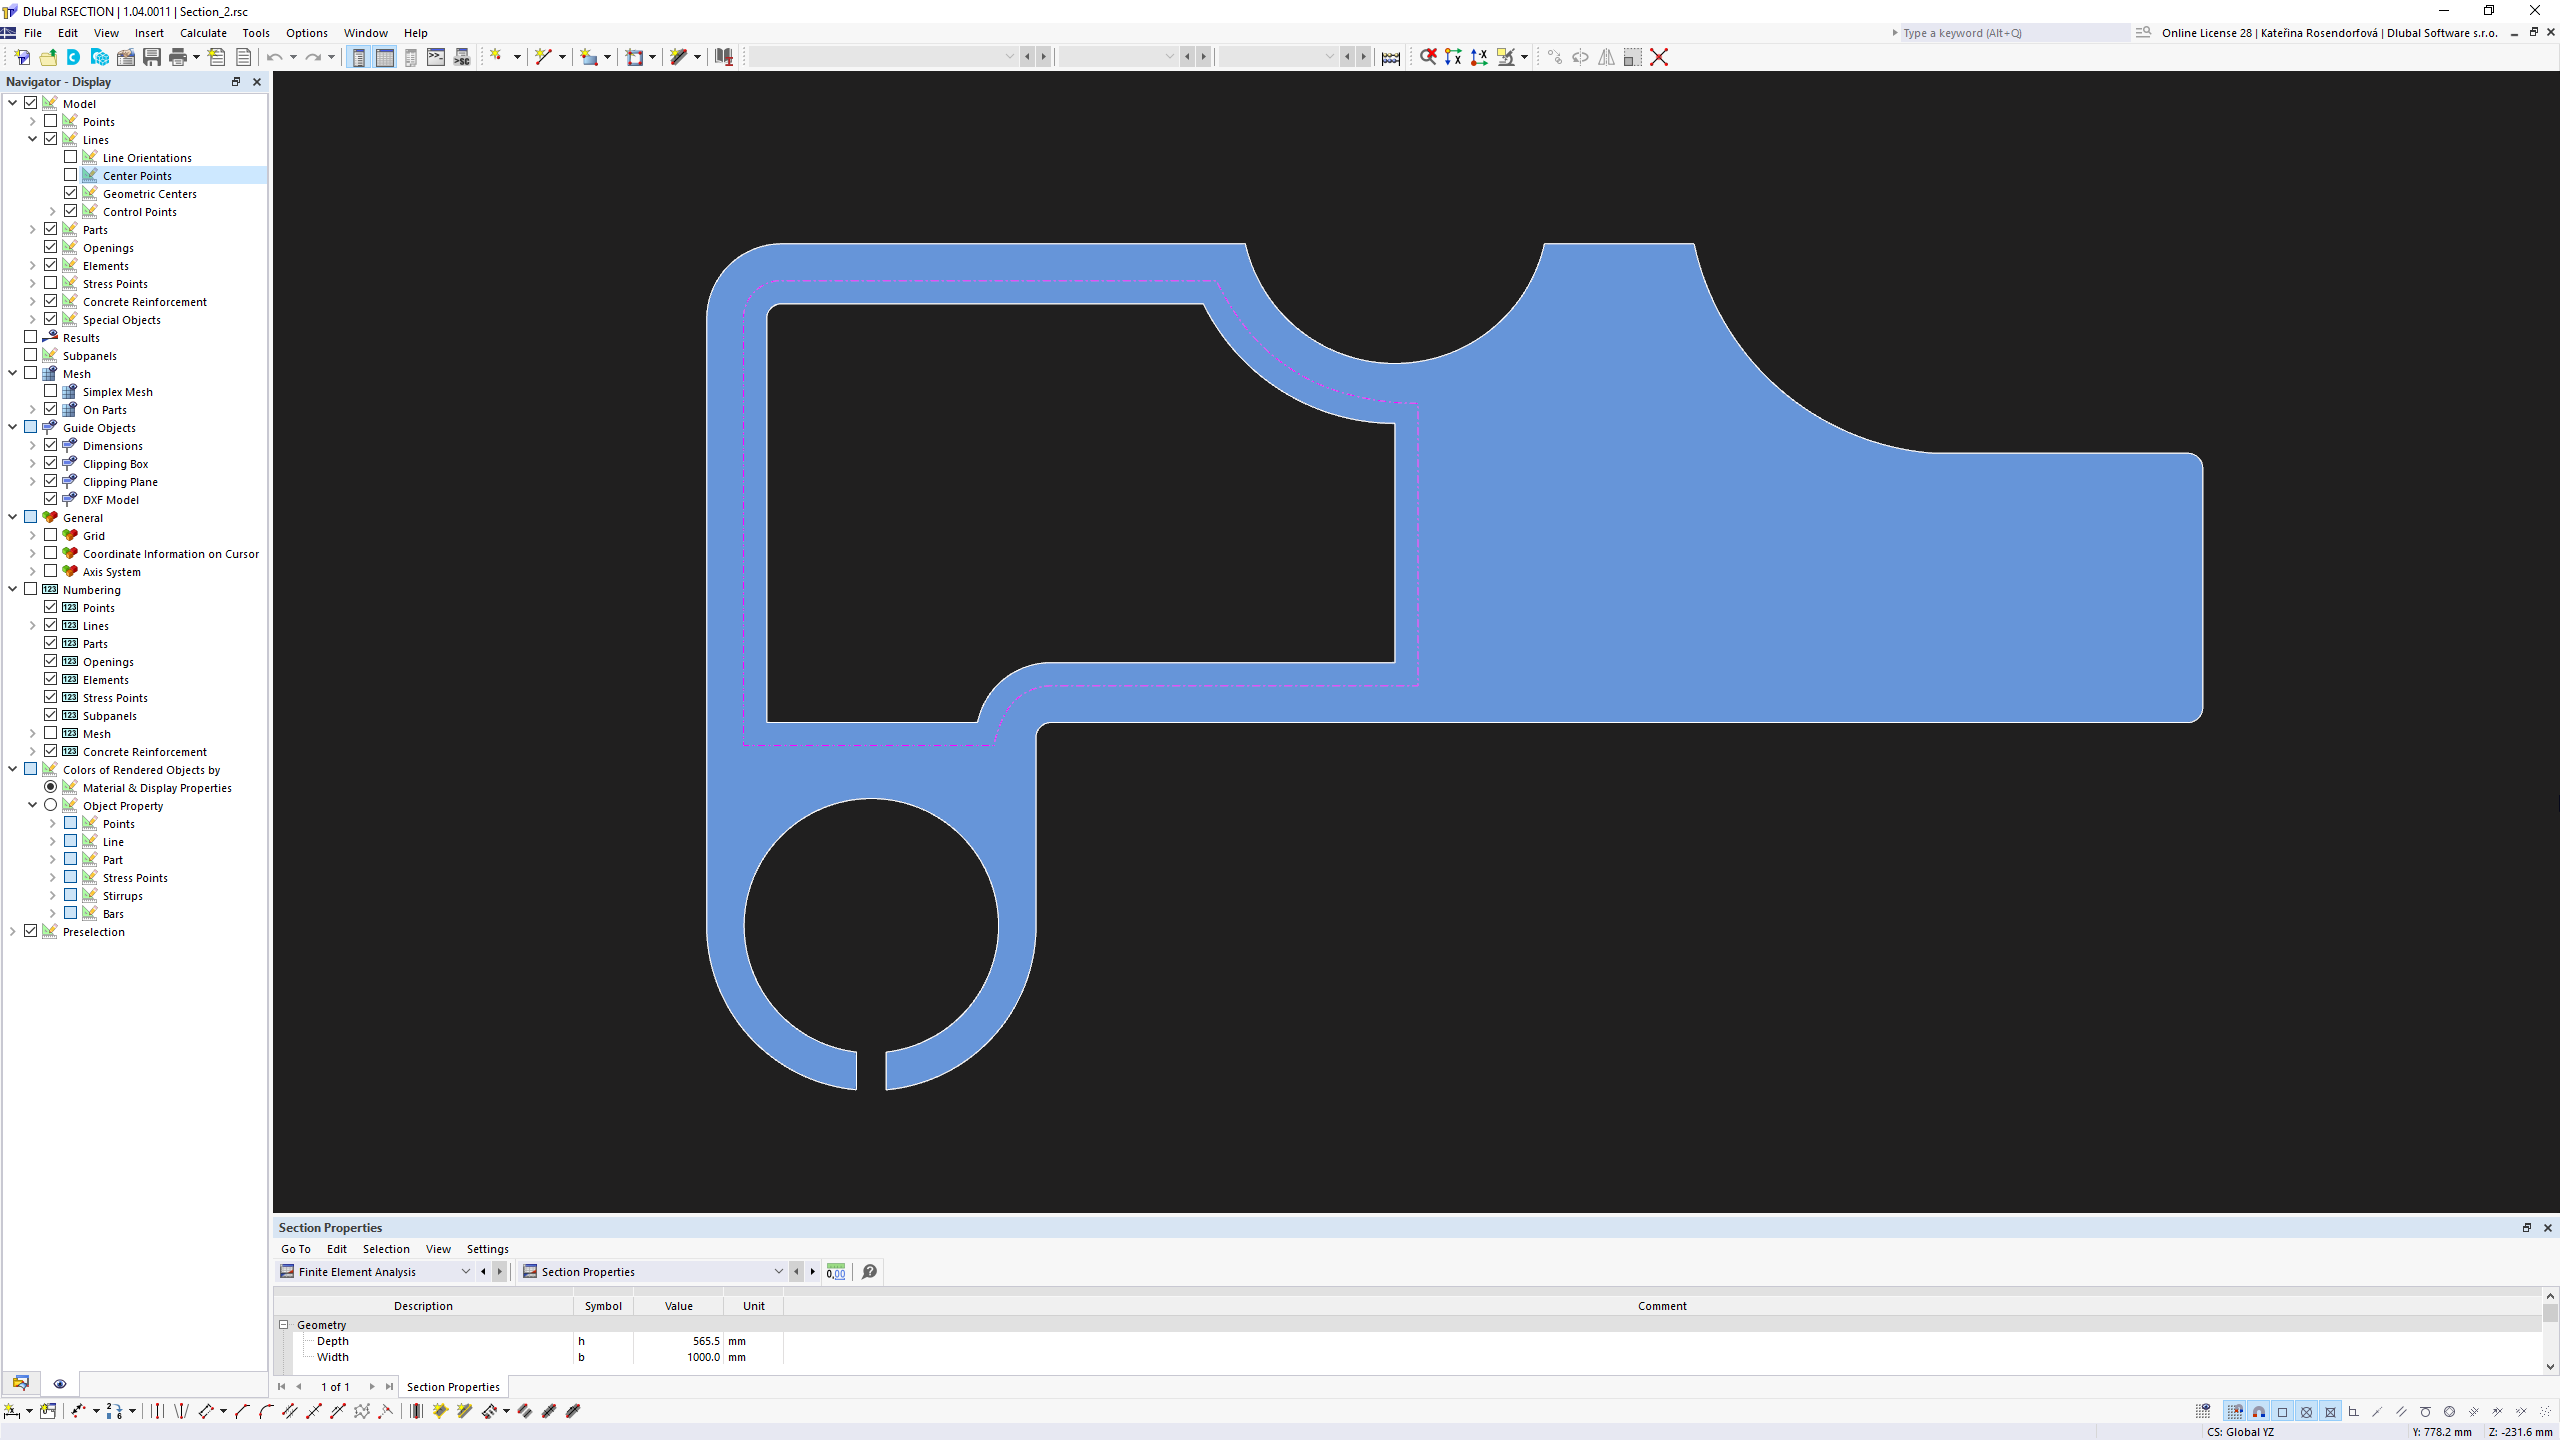
Task: Click the Depth value input field
Action: click(679, 1340)
